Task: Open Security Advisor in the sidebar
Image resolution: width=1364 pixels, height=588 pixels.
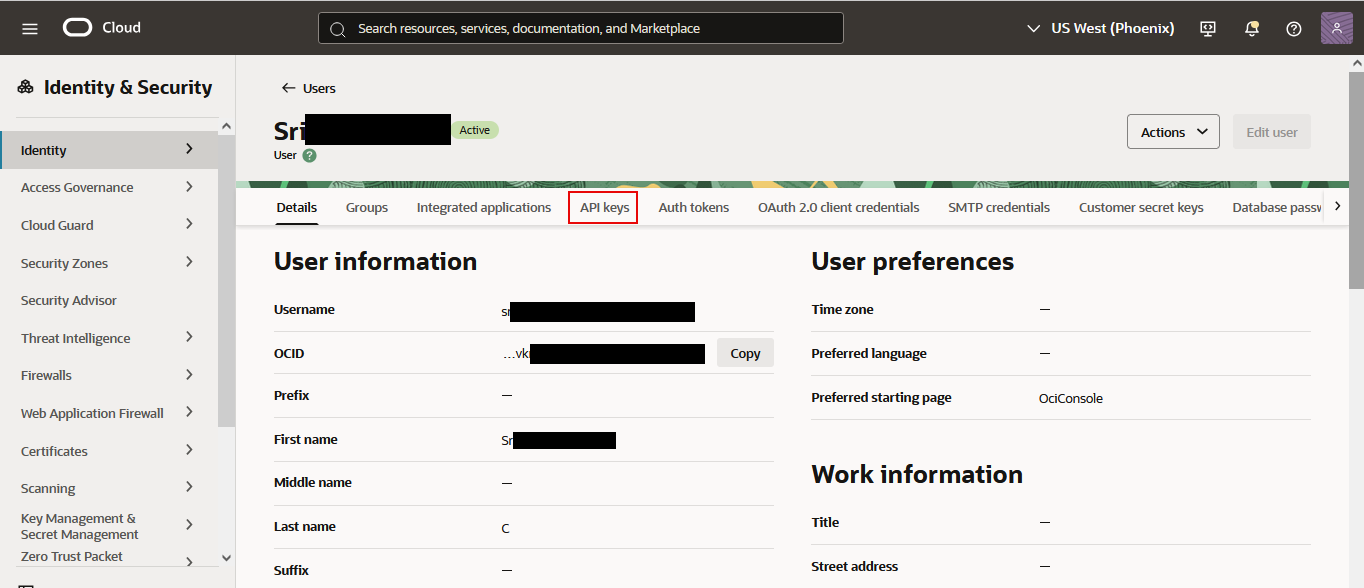Action: coord(69,300)
